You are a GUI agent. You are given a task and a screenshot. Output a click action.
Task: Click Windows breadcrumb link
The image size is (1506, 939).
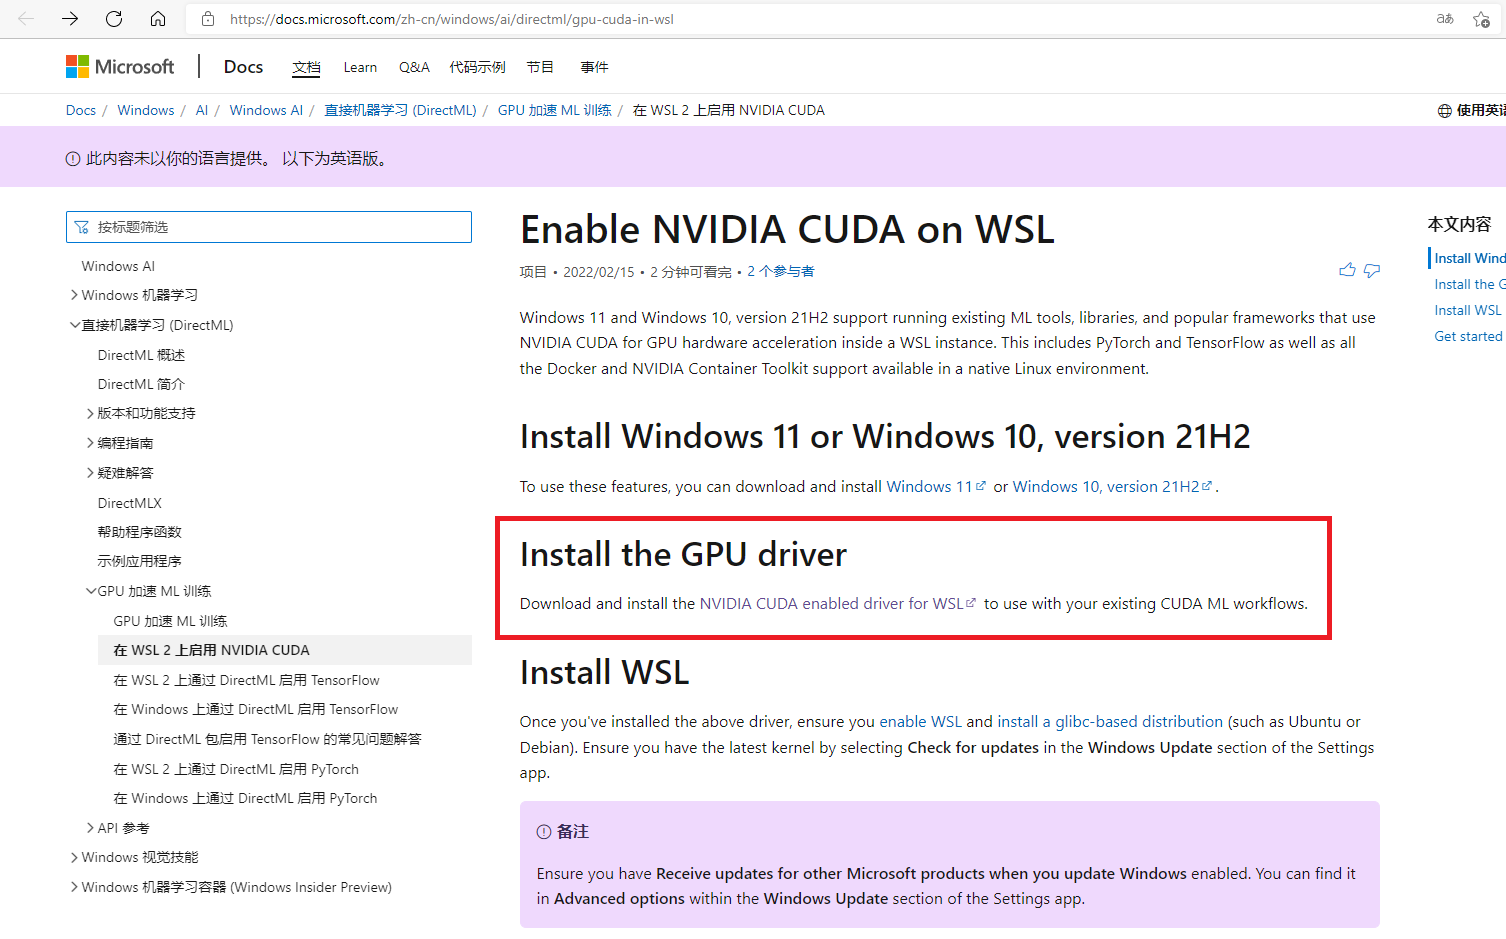coord(146,110)
